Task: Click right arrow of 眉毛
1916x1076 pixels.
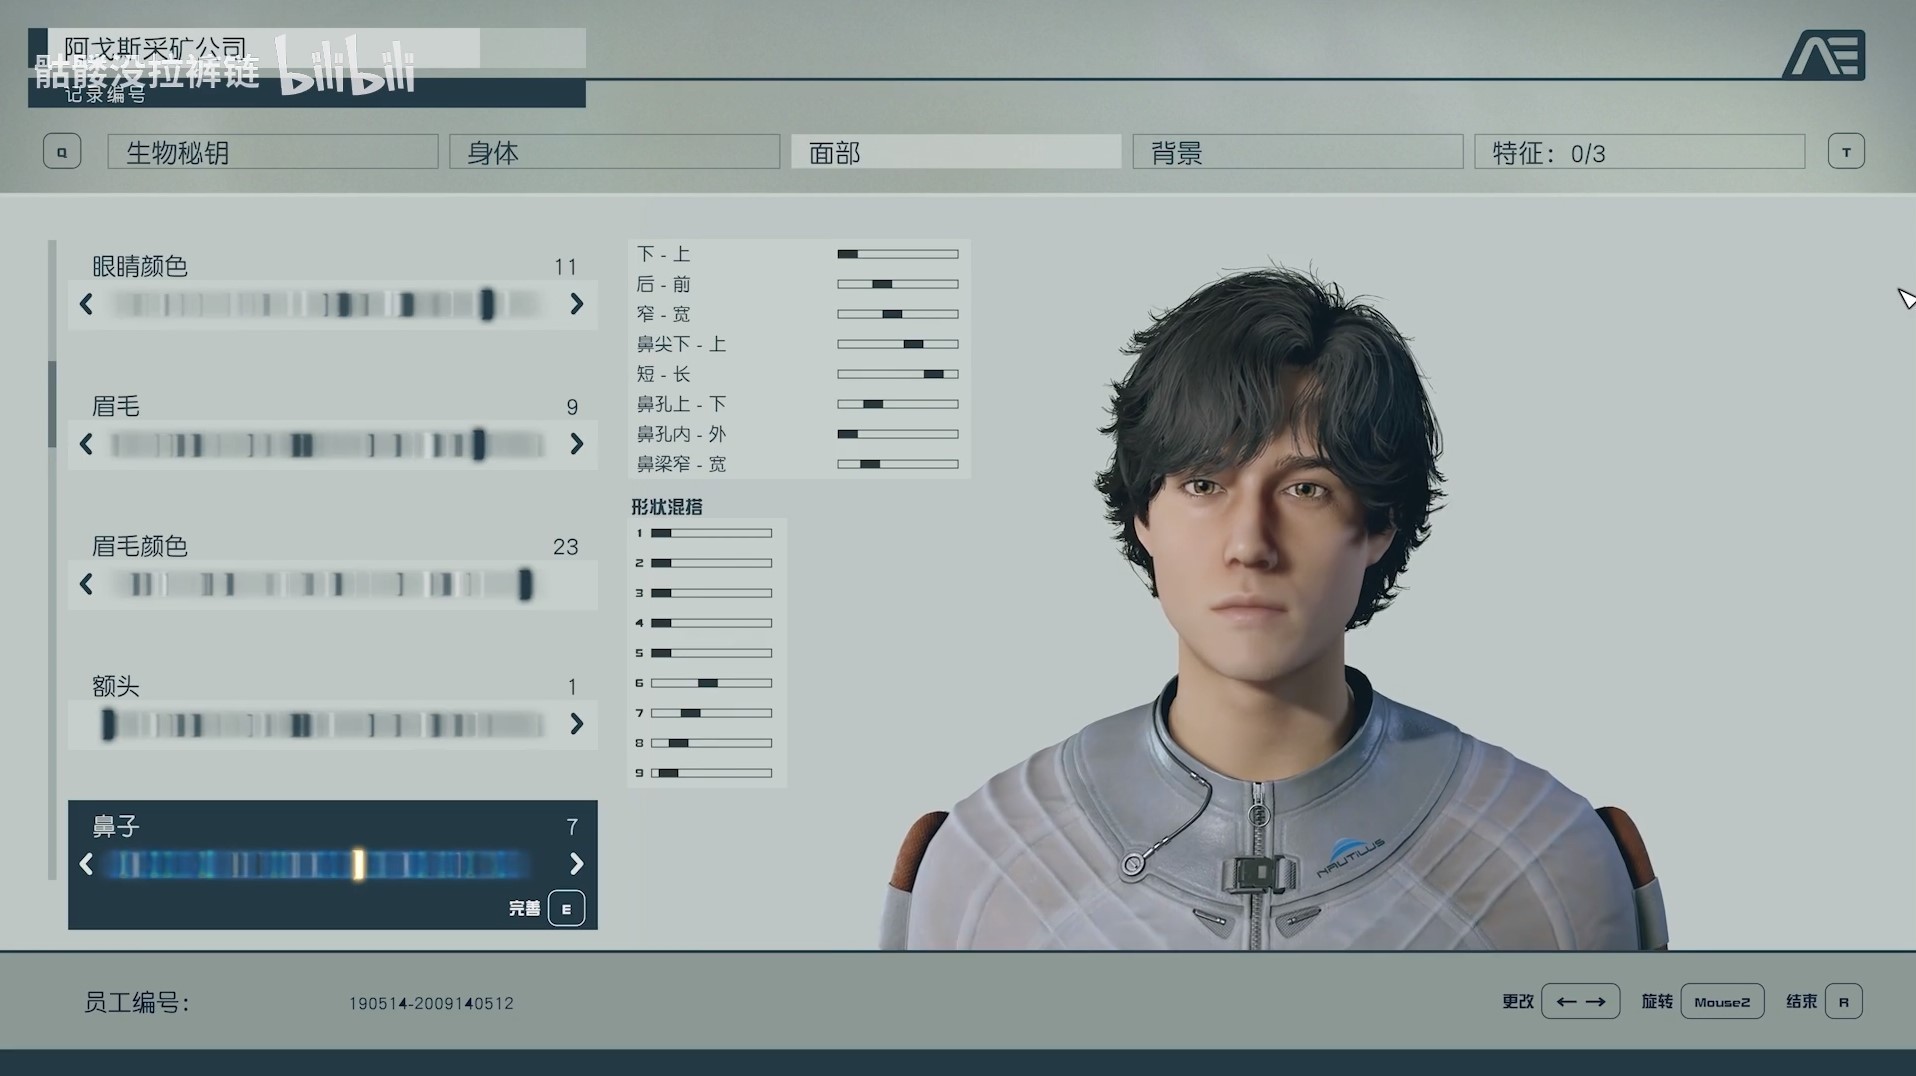Action: (576, 444)
